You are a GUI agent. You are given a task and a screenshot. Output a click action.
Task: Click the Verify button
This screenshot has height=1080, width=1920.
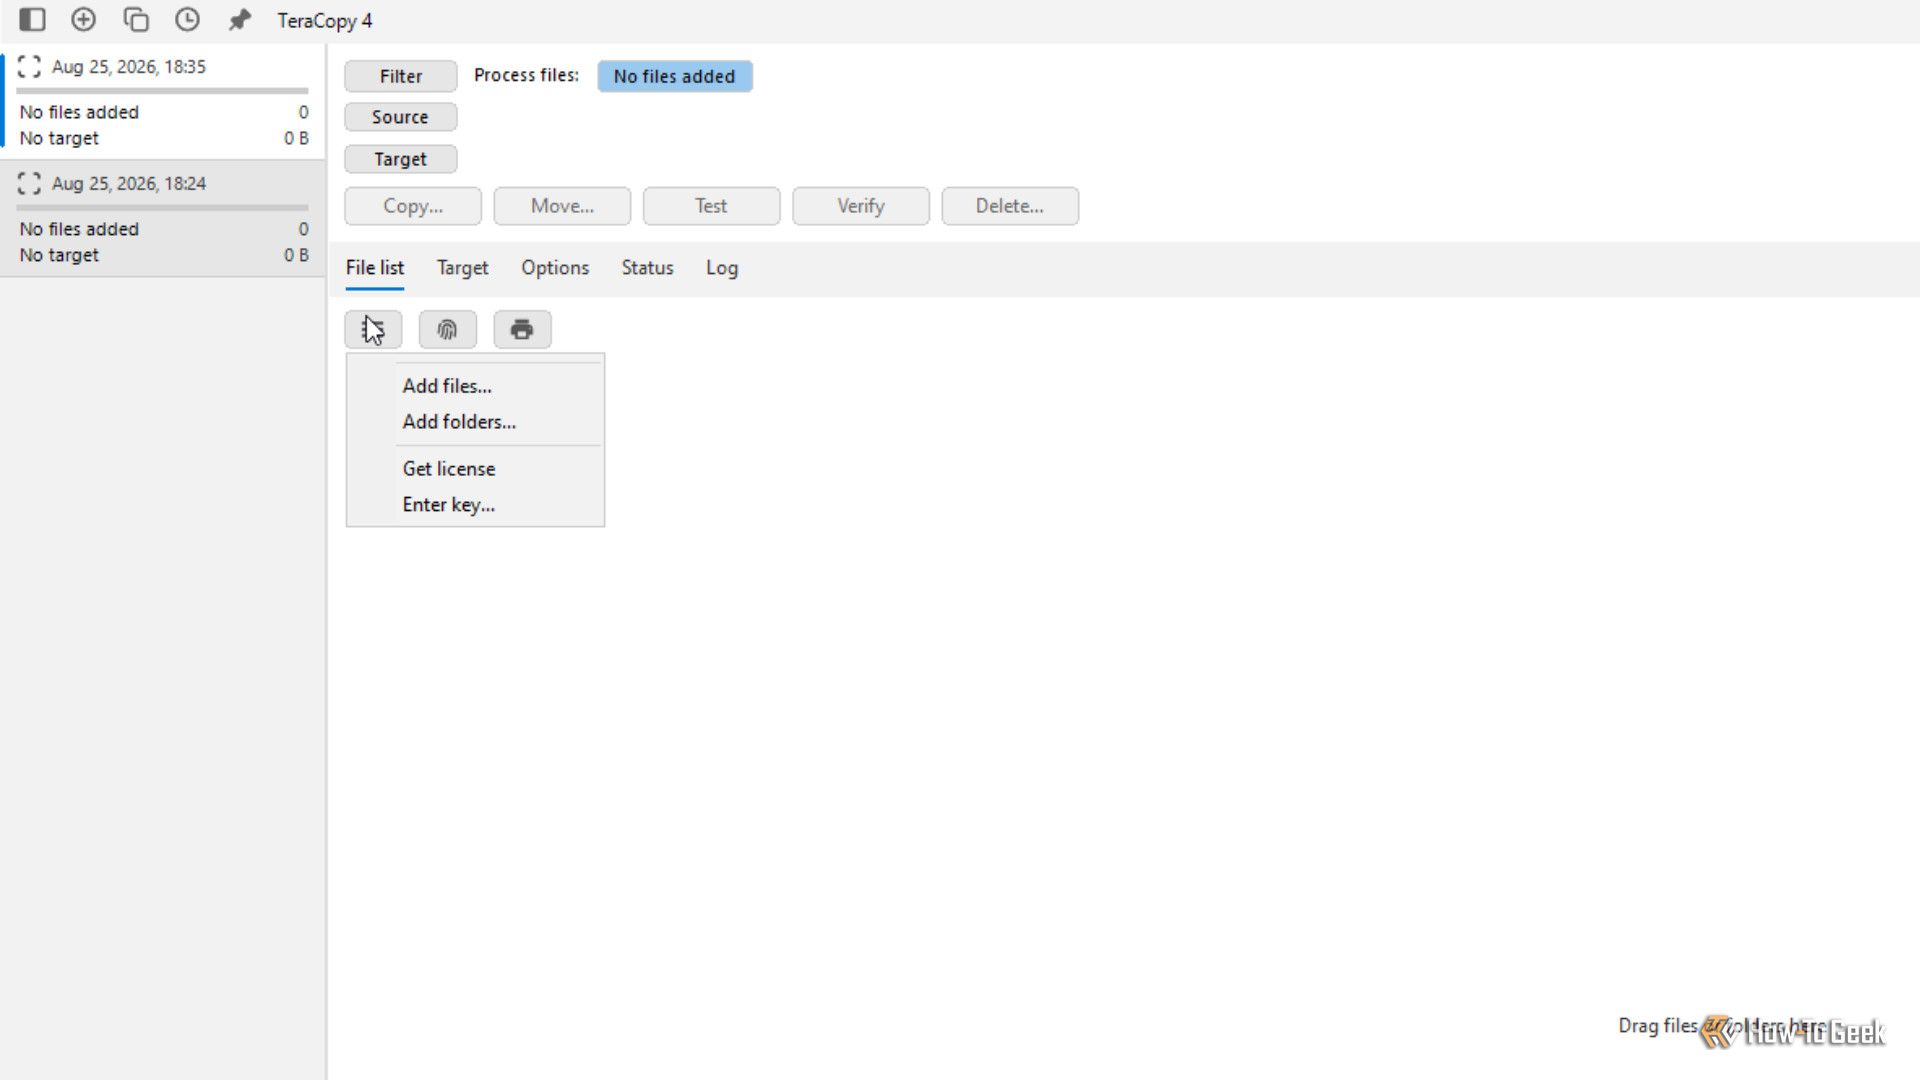pos(861,206)
